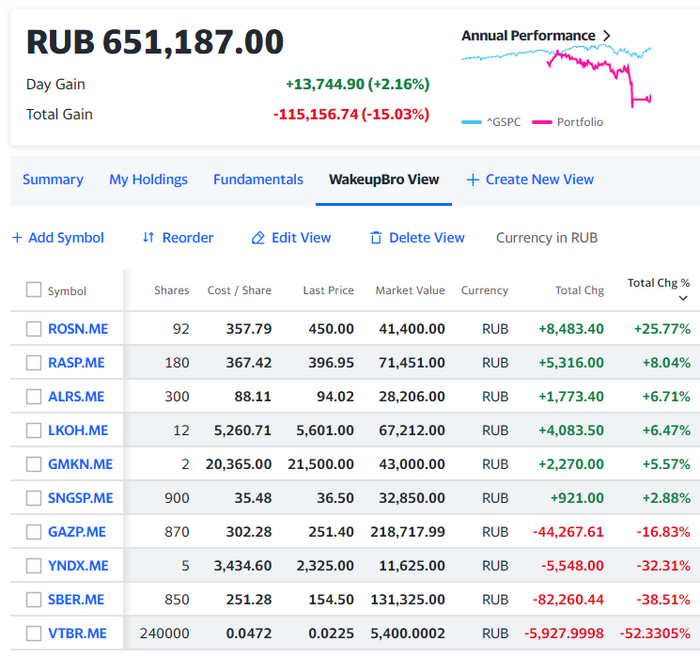This screenshot has height=657, width=700.
Task: Select the VTBR.ME row checkbox
Action: [34, 634]
